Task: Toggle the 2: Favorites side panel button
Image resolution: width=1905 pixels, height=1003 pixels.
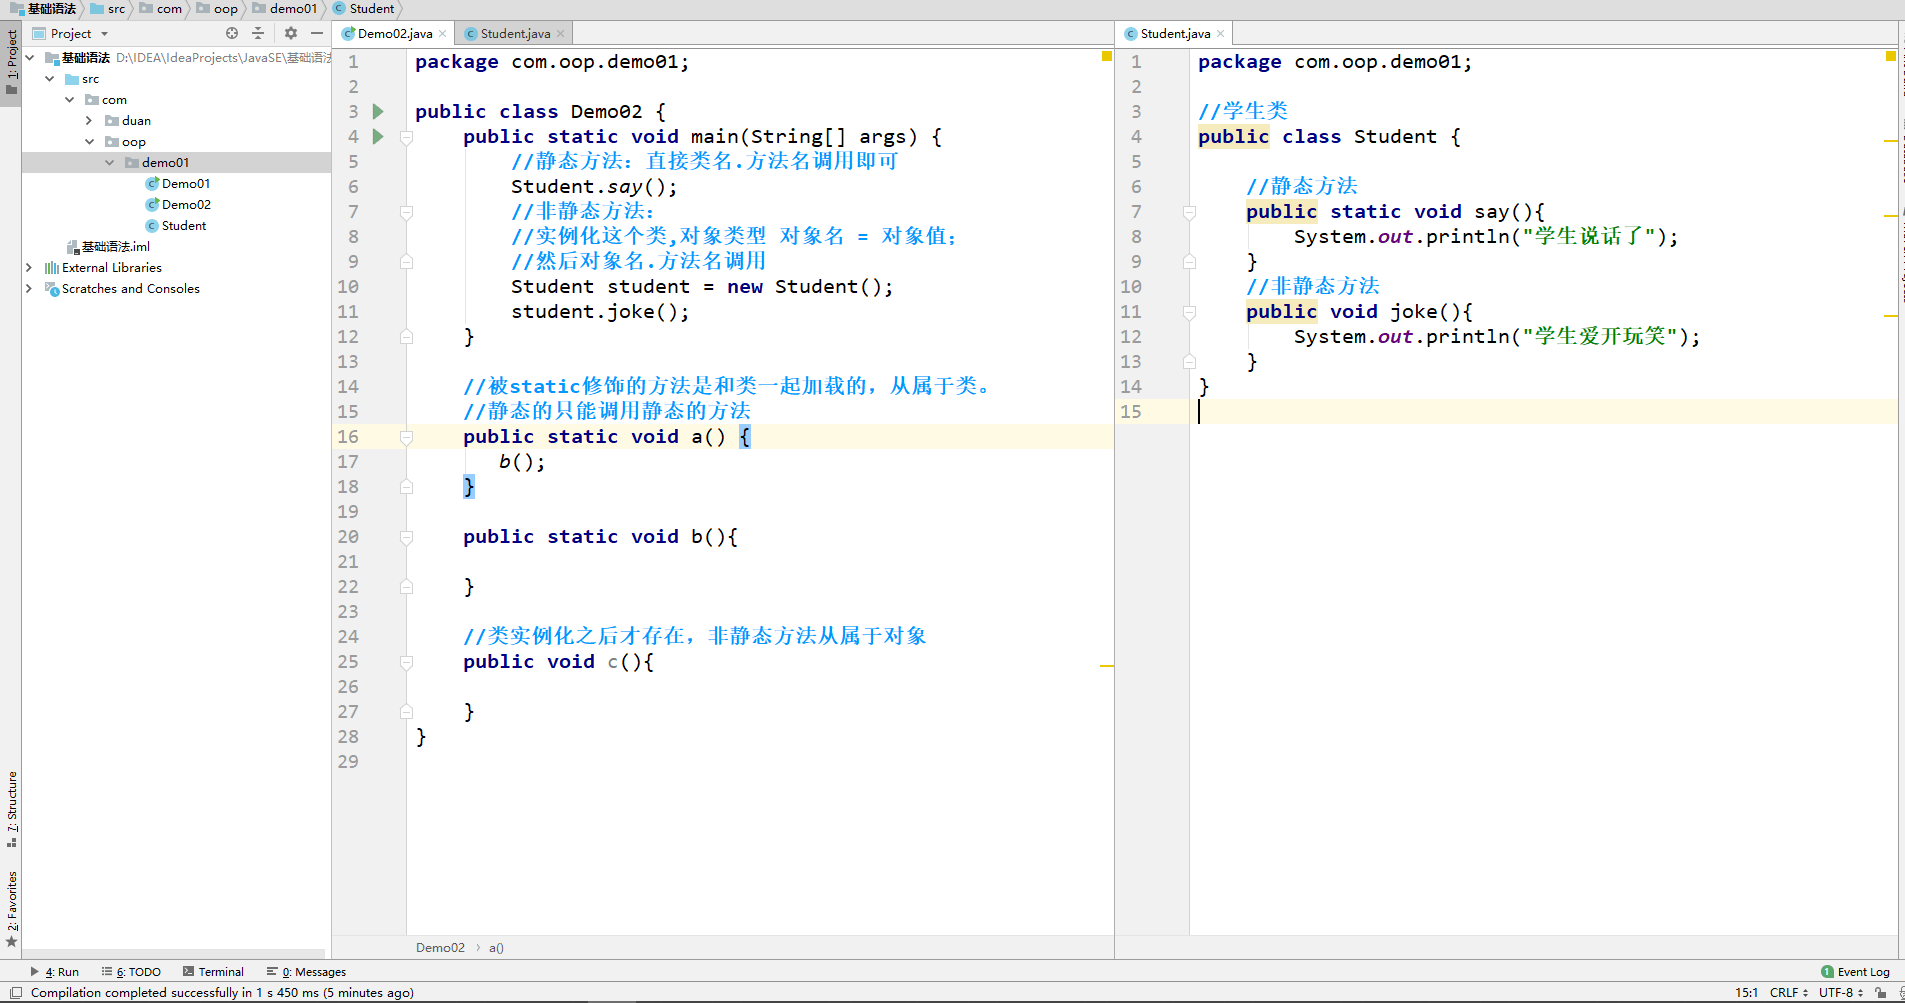Action: coord(11,909)
